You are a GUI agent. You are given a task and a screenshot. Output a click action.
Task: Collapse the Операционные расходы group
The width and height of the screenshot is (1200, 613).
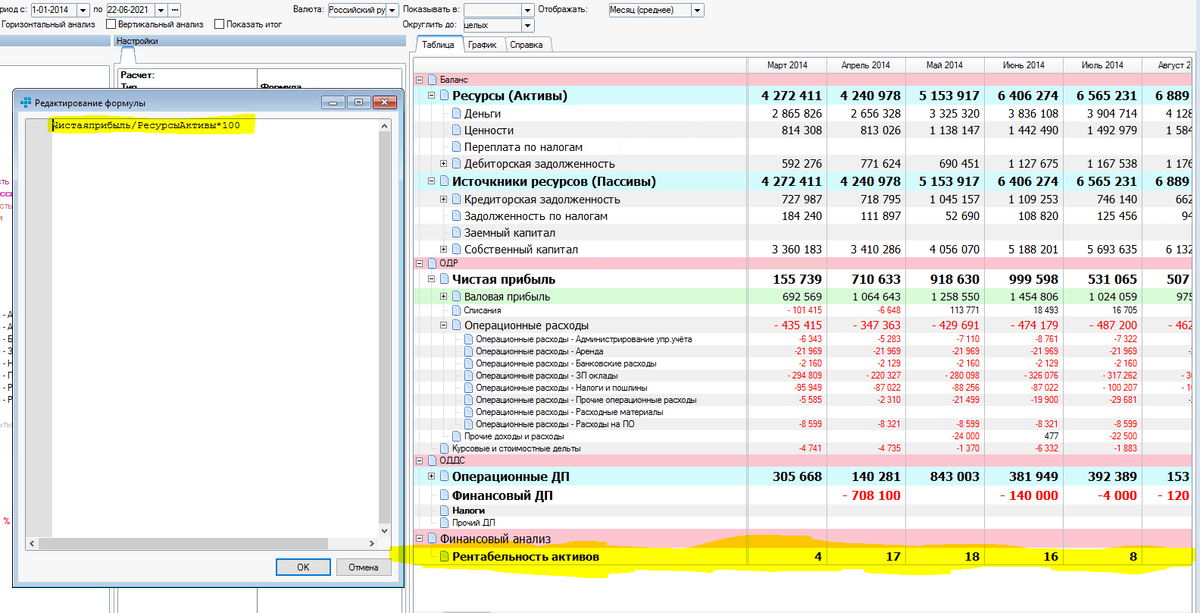point(443,325)
